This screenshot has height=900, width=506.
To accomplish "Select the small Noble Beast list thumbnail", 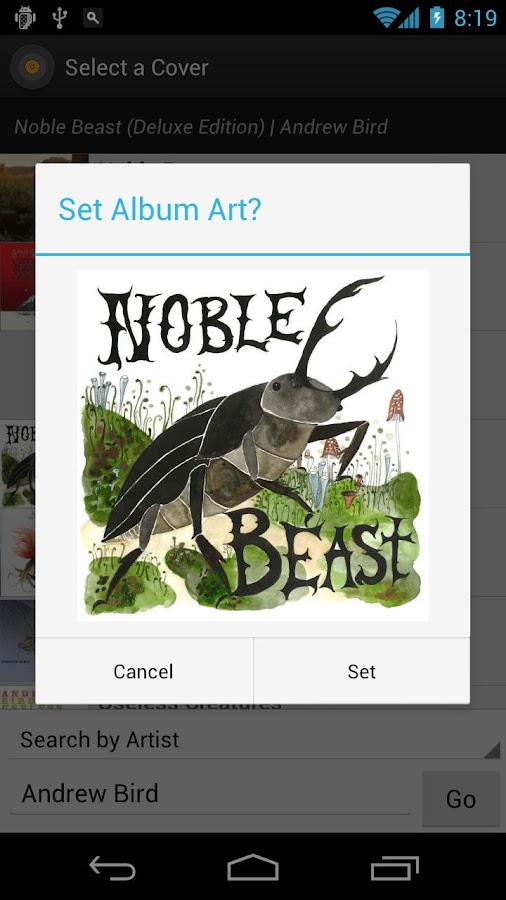I will tap(17, 464).
